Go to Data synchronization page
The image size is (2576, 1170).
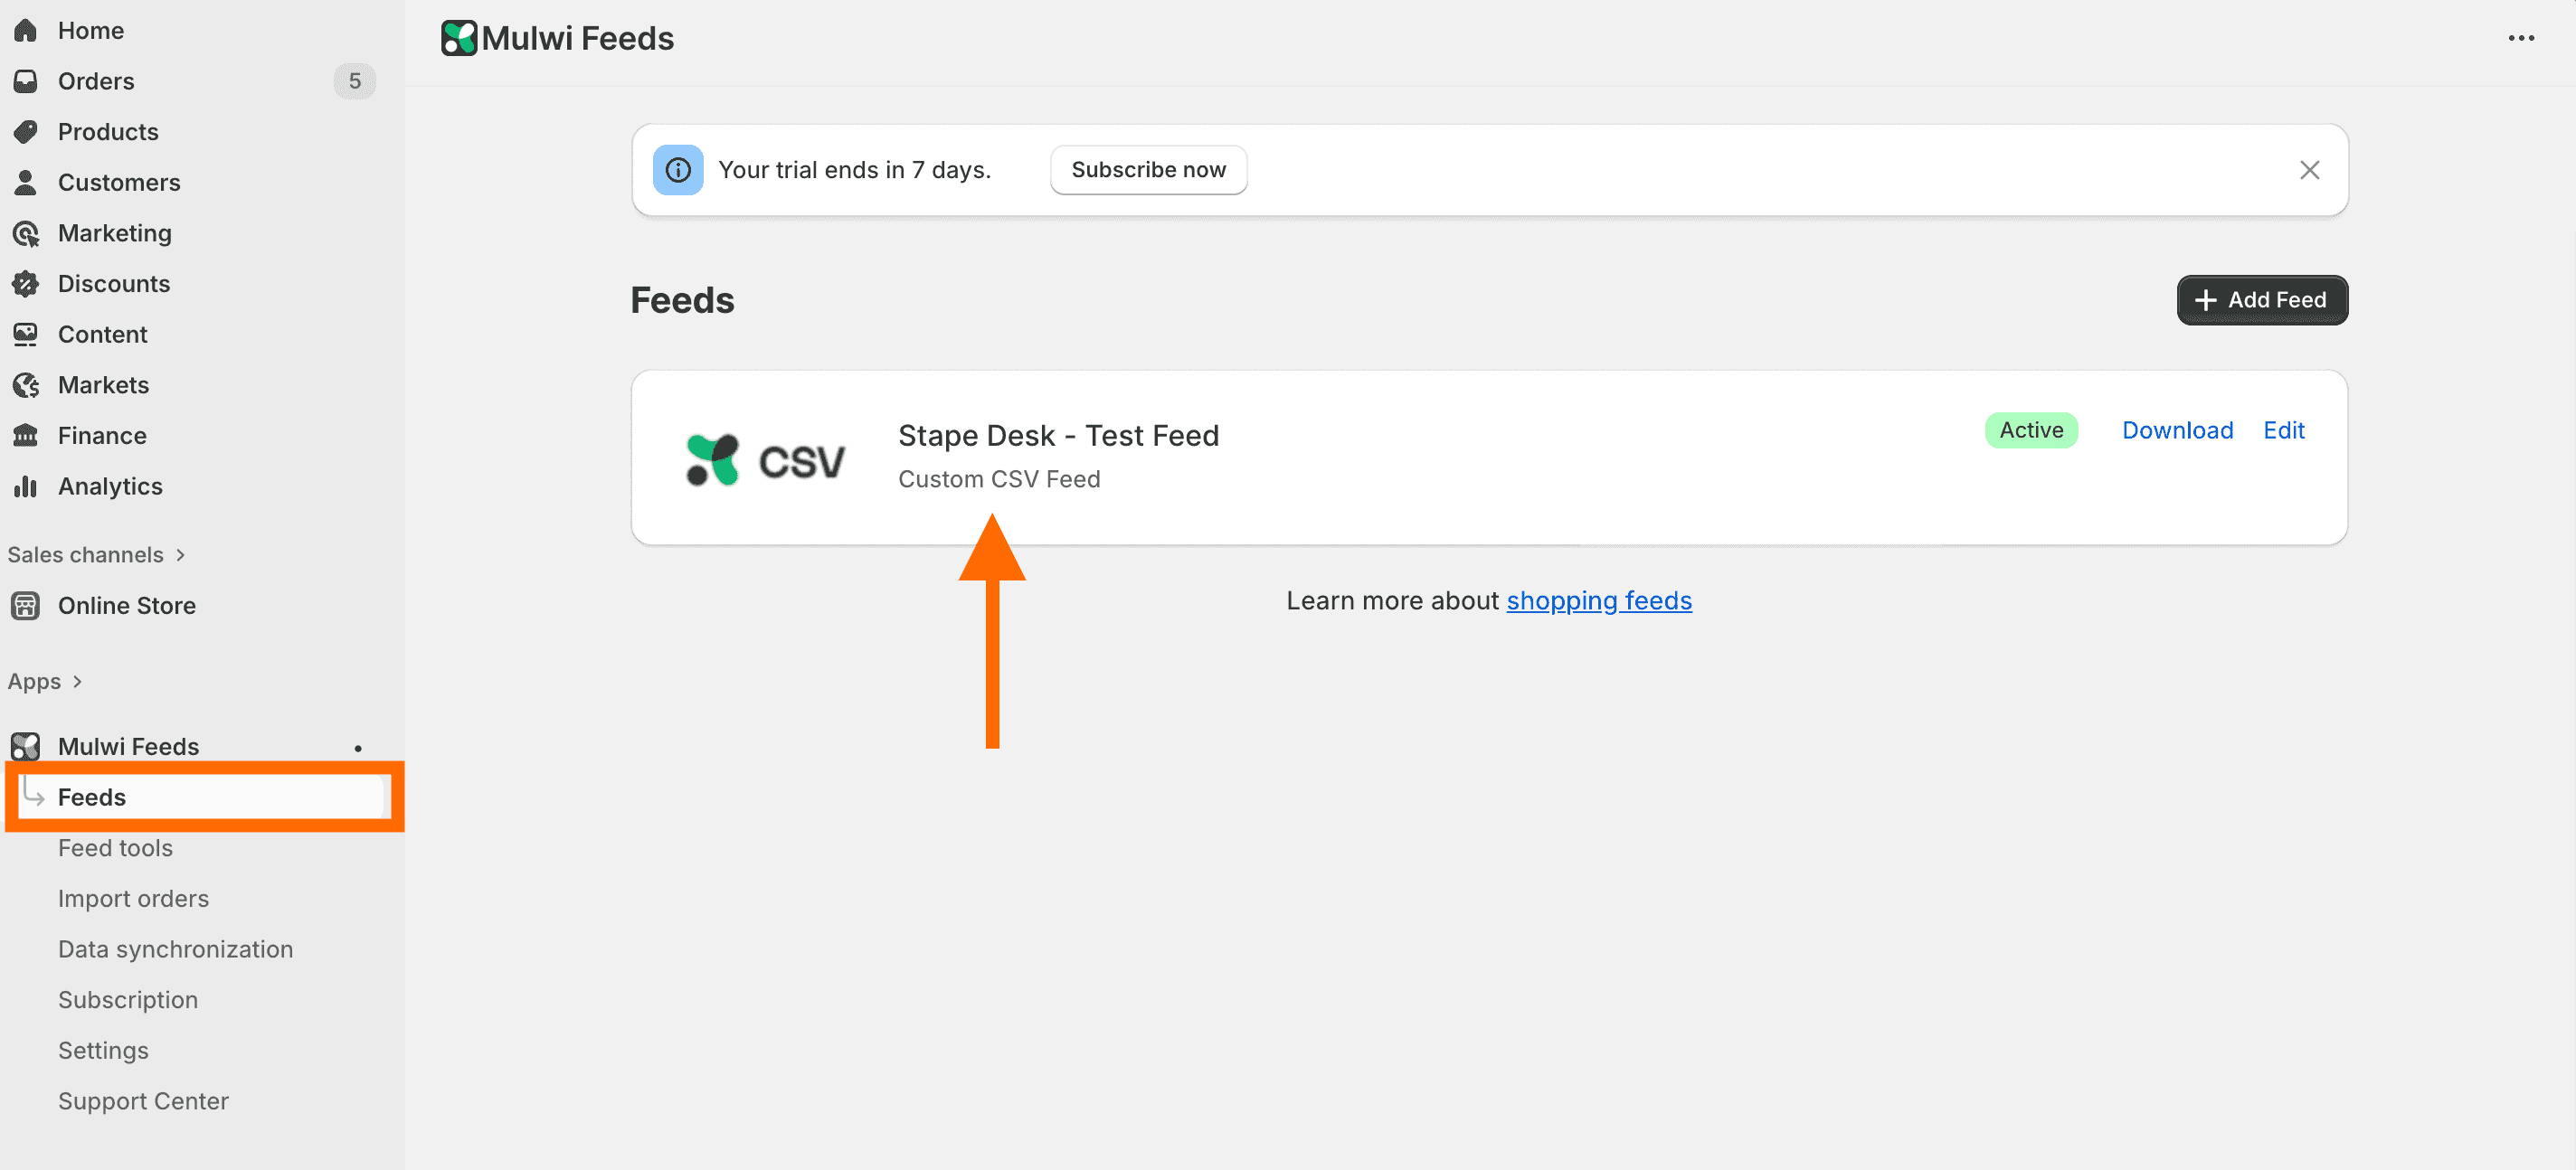point(175,949)
